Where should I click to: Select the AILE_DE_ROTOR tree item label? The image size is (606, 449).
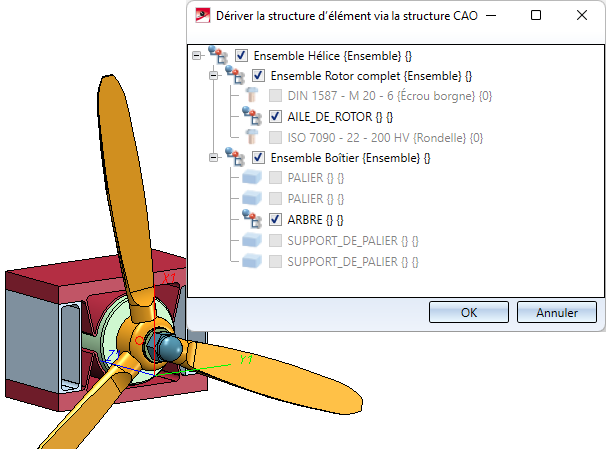[340, 117]
